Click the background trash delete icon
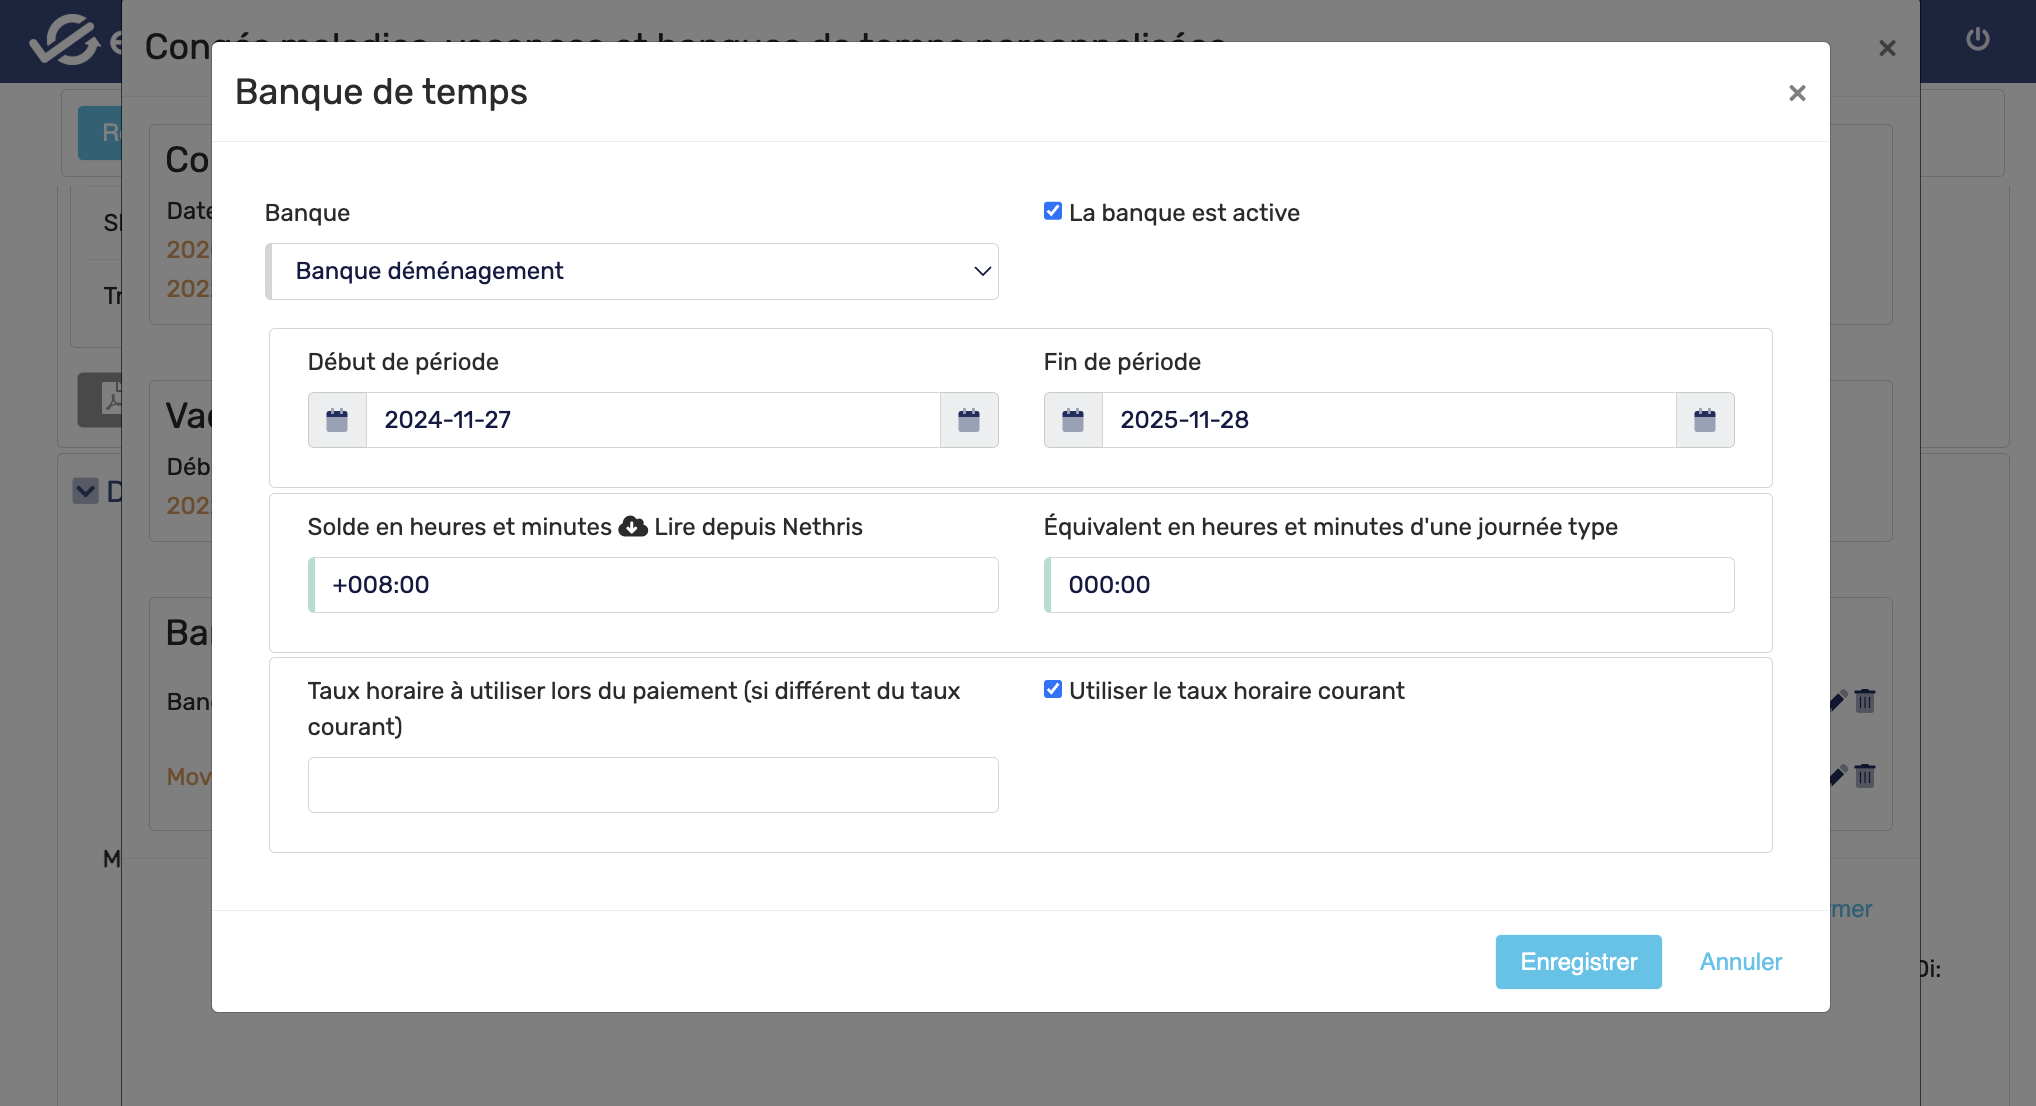 pyautogui.click(x=1865, y=701)
